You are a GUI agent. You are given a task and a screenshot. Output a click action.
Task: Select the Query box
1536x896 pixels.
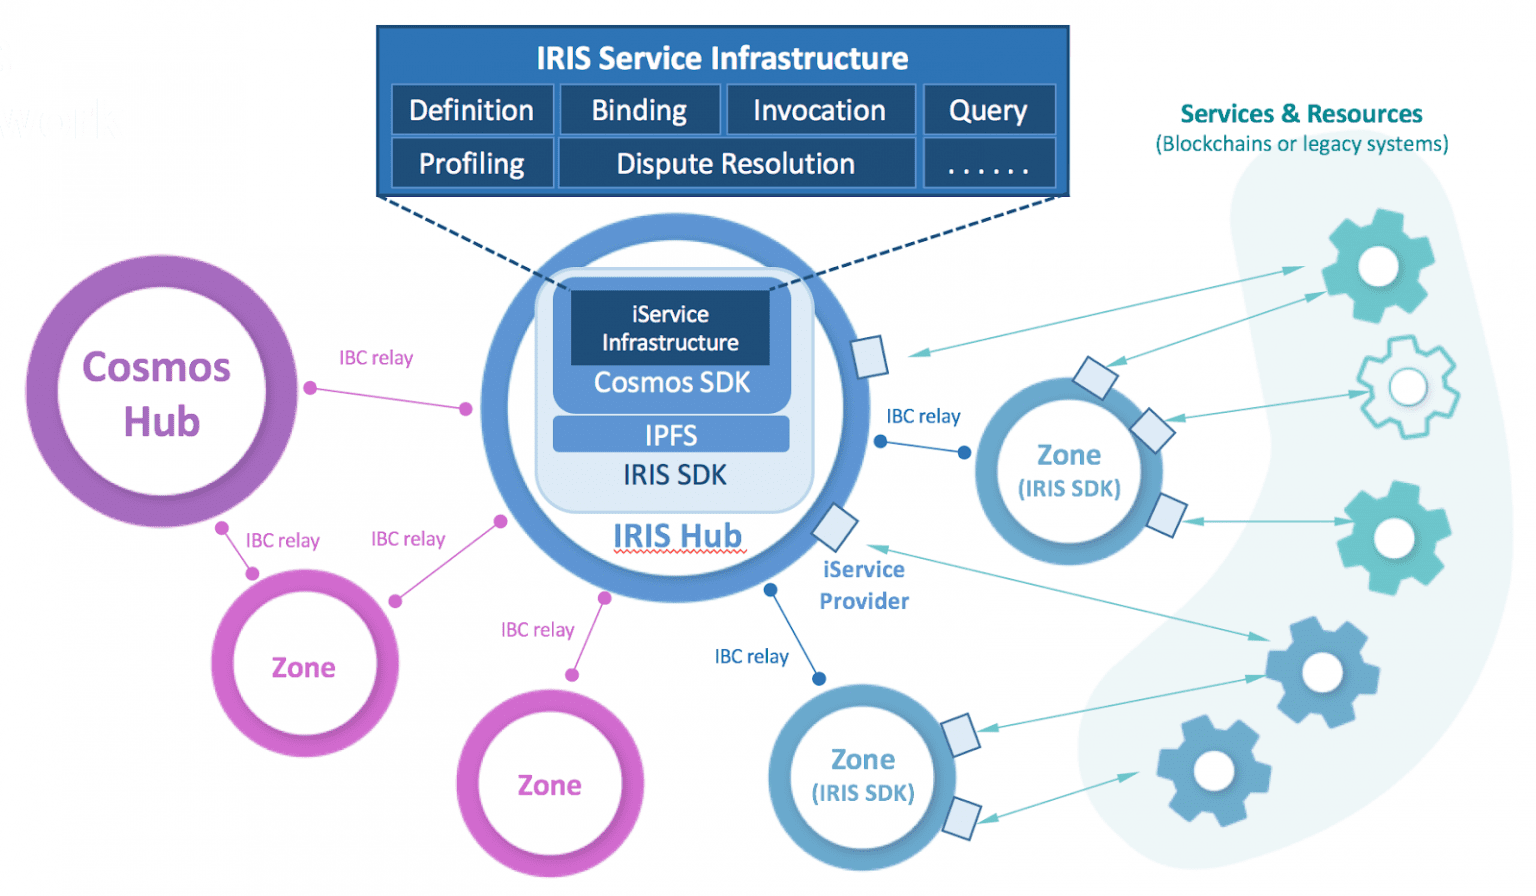click(988, 110)
